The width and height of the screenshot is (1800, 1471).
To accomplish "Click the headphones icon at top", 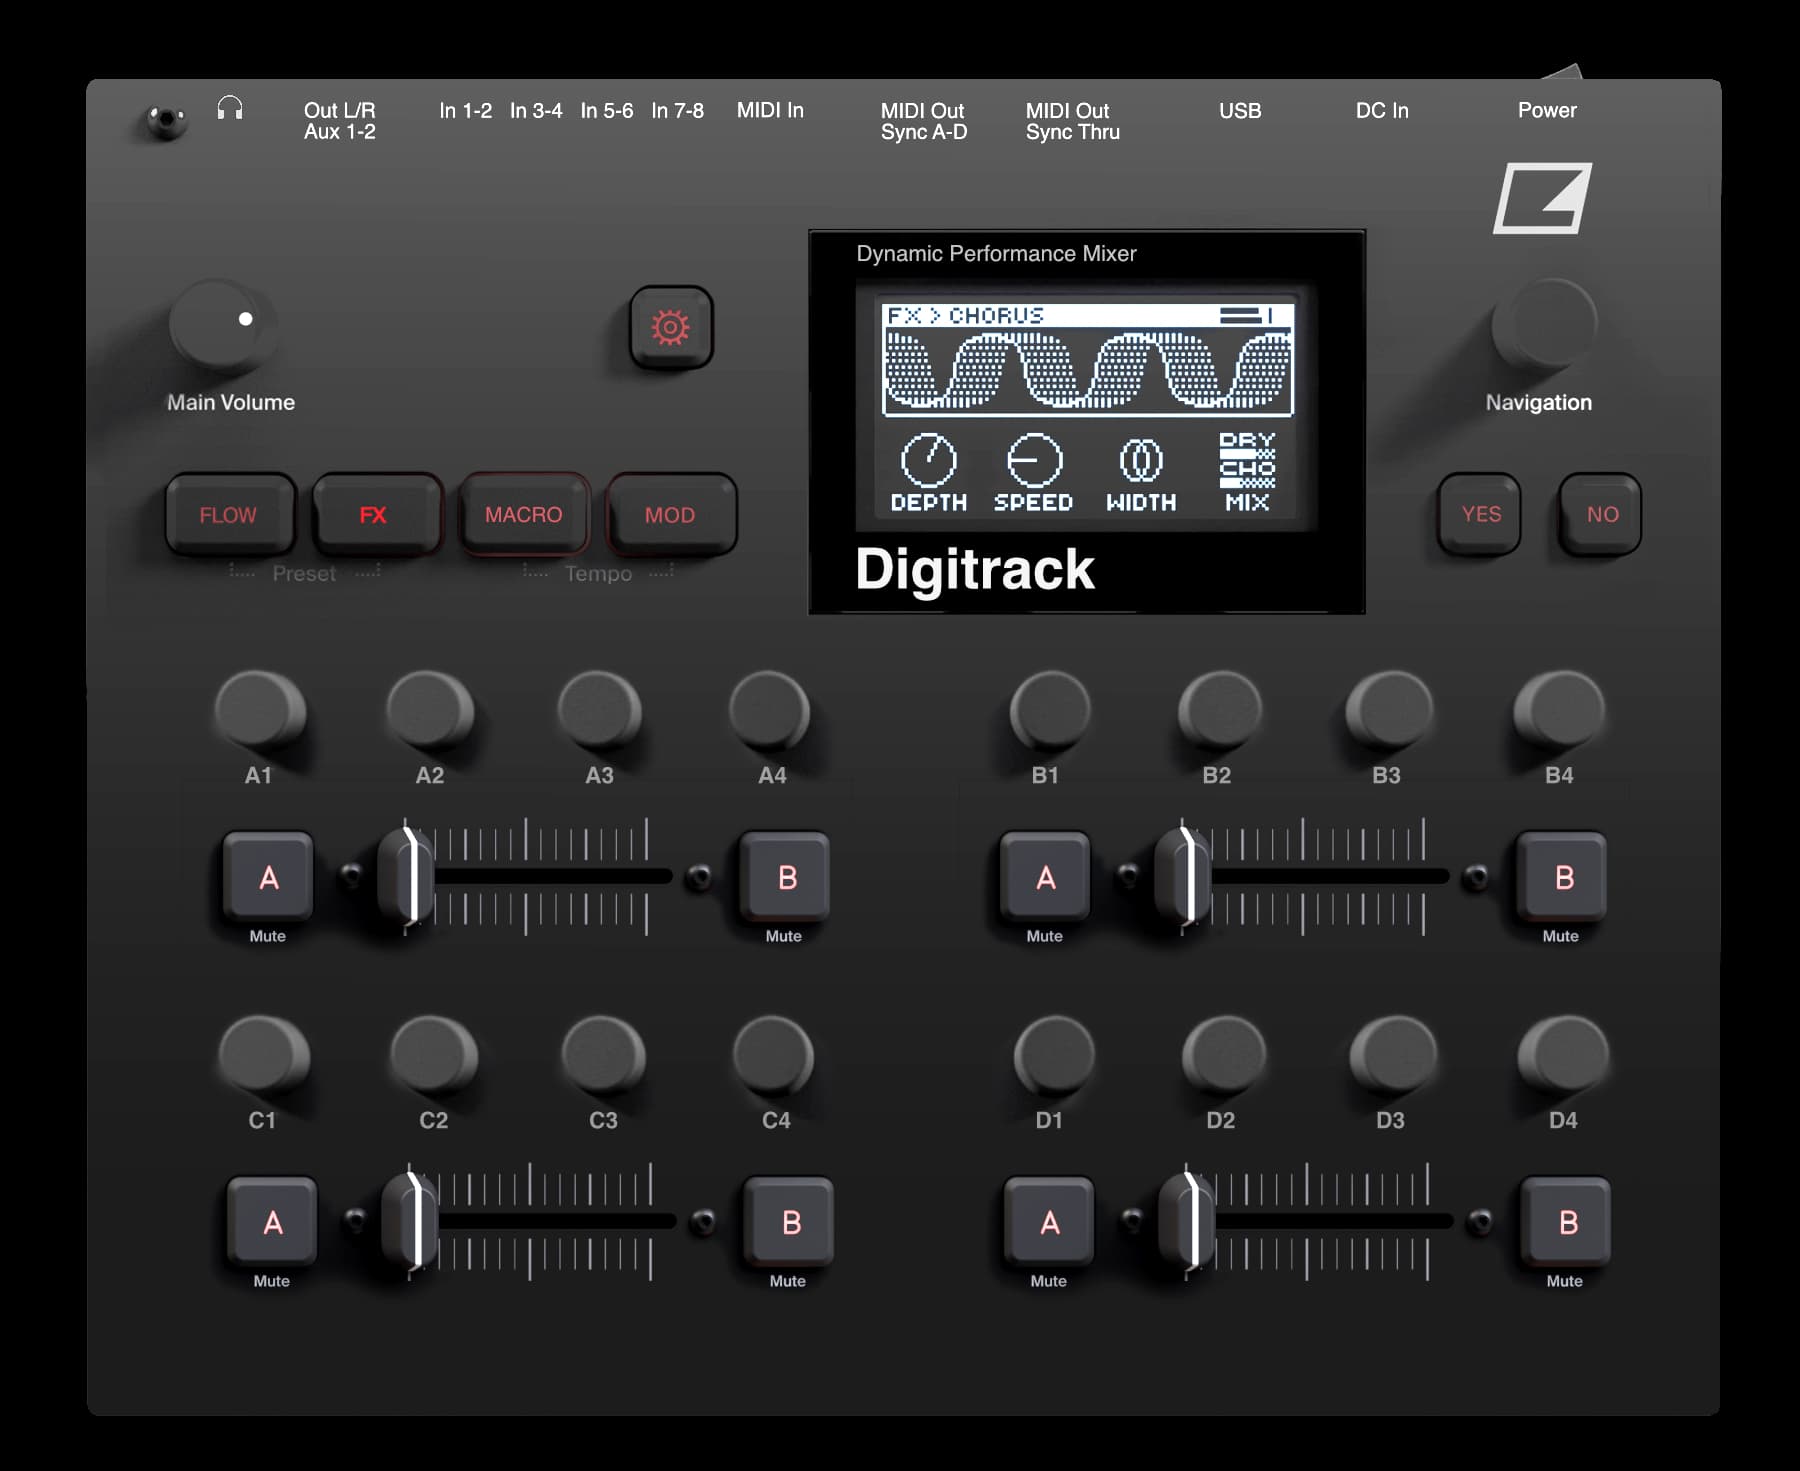I will 230,108.
